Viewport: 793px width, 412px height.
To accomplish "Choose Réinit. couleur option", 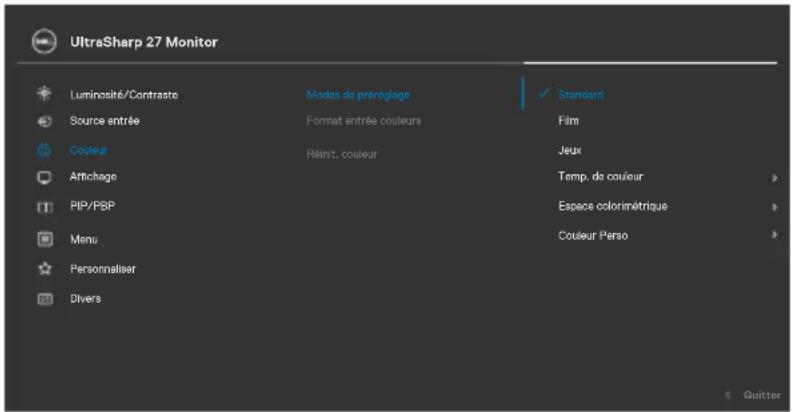I will tap(342, 154).
